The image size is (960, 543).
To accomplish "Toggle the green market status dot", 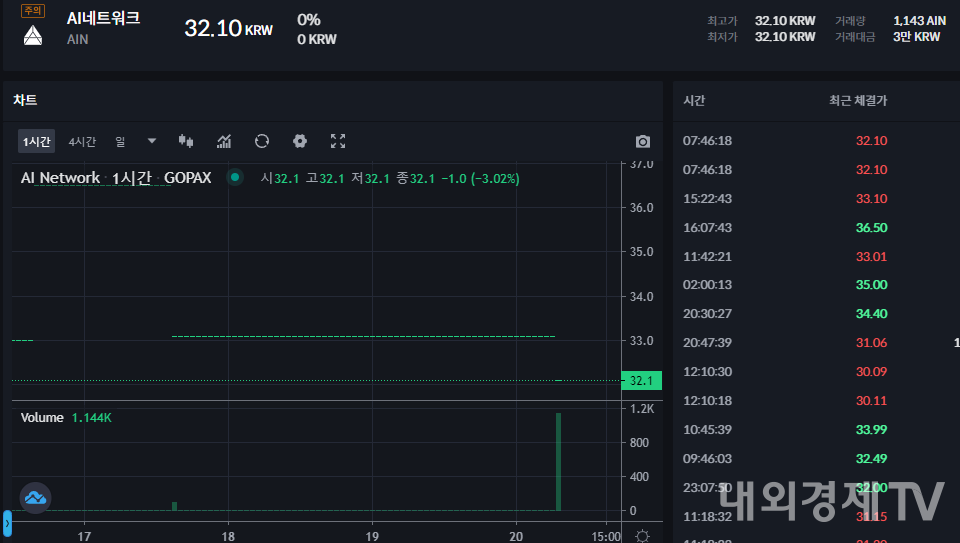I will click(235, 177).
